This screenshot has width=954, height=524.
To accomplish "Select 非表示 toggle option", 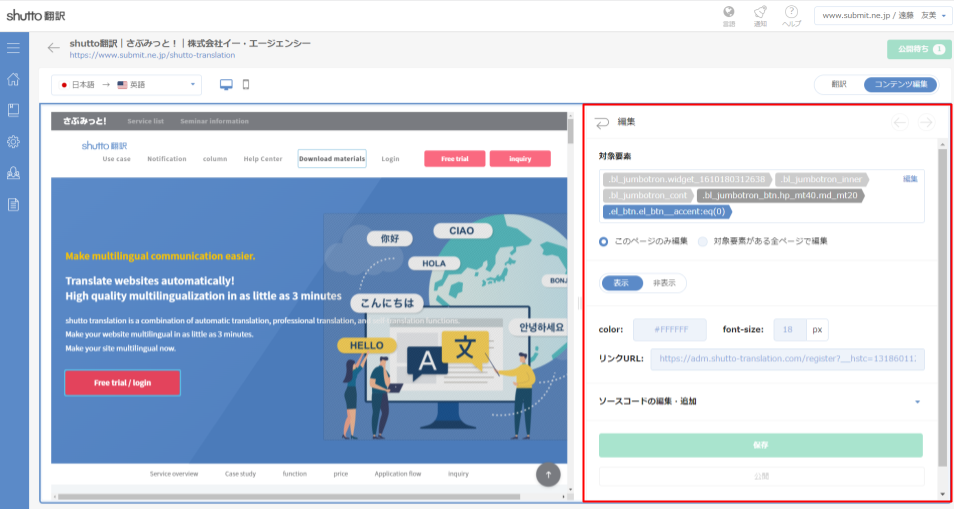I will pos(664,283).
